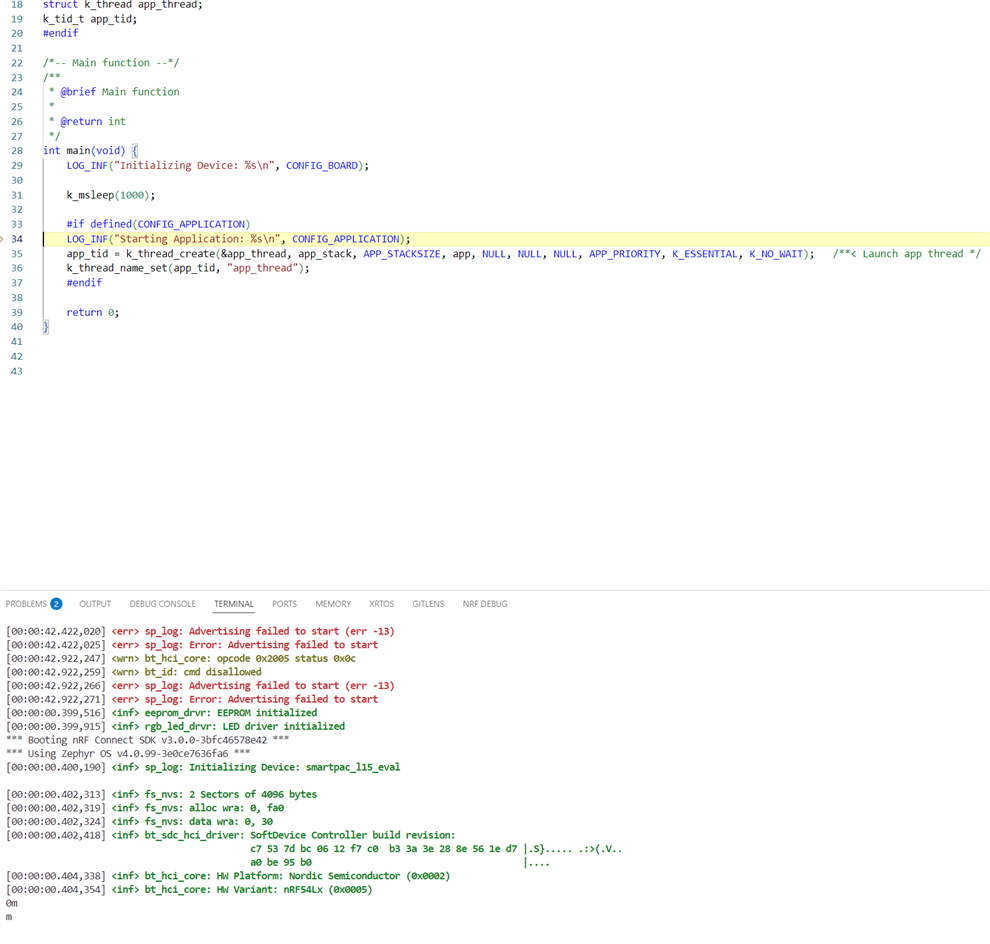Open the NRF DEBUG tab
Image resolution: width=990 pixels, height=944 pixels.
coord(484,604)
